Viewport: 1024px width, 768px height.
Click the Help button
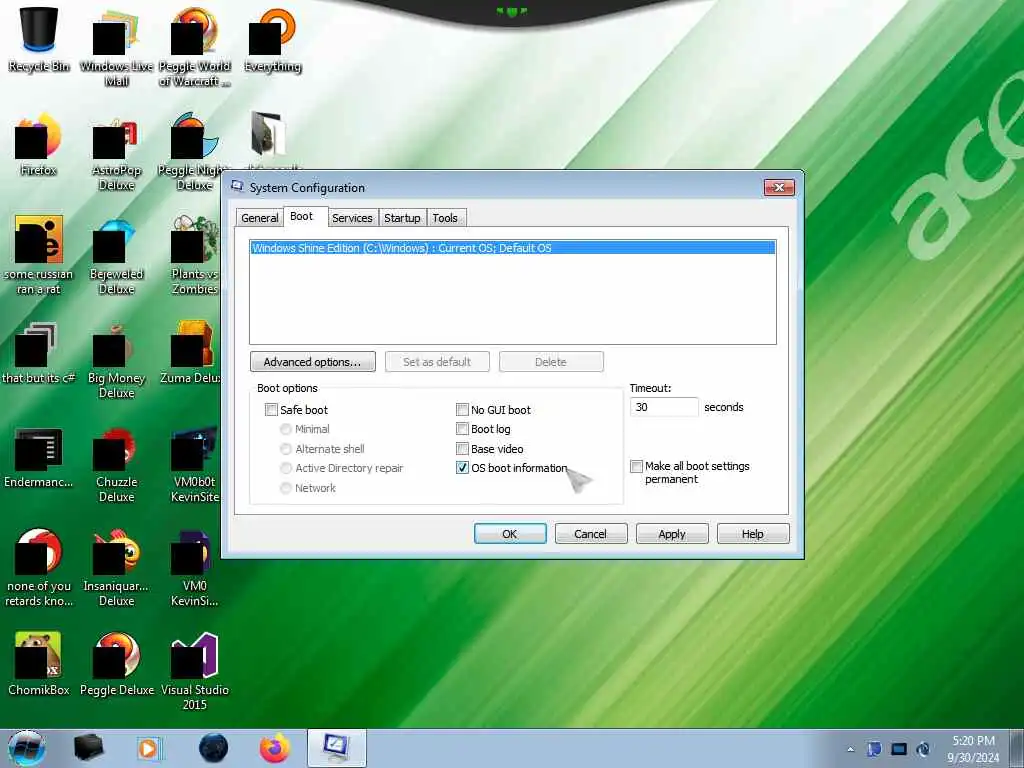[x=752, y=534]
